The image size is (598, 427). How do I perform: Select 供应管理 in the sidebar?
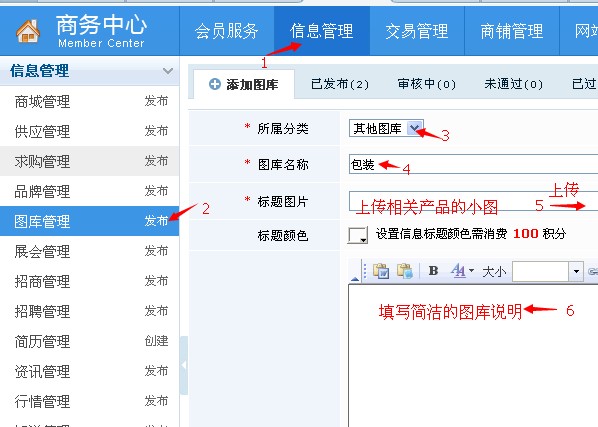click(42, 132)
